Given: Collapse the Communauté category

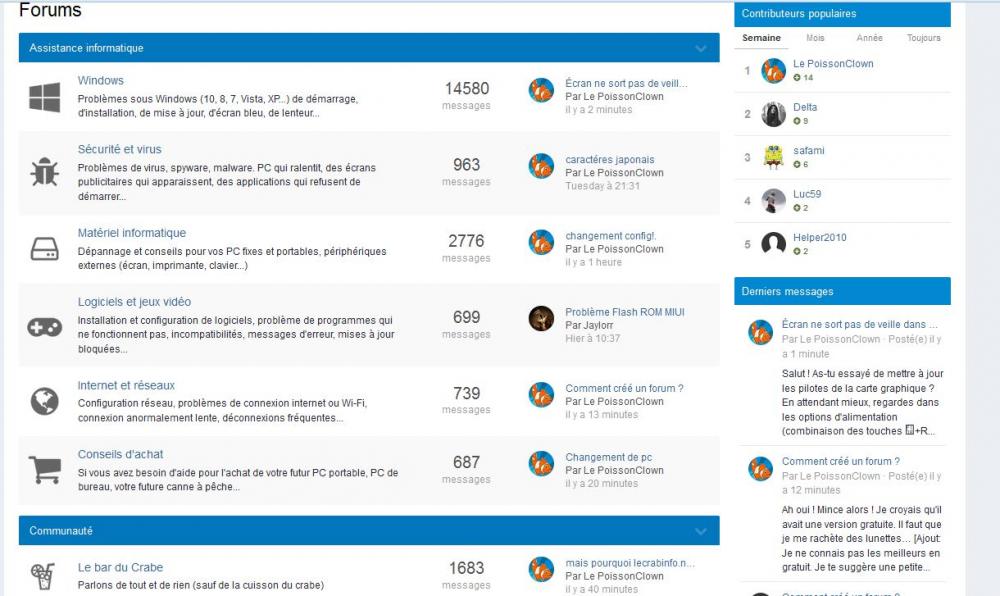Looking at the screenshot, I should click(x=701, y=531).
